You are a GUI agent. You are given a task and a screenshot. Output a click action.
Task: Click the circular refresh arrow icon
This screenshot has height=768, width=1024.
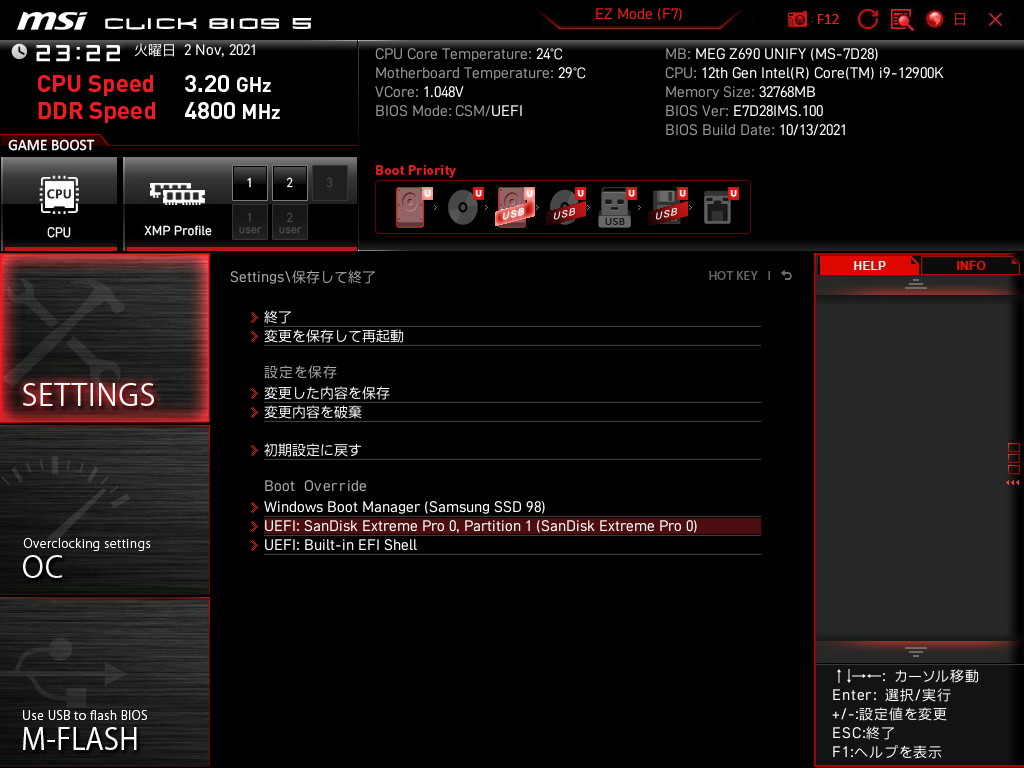[x=868, y=19]
